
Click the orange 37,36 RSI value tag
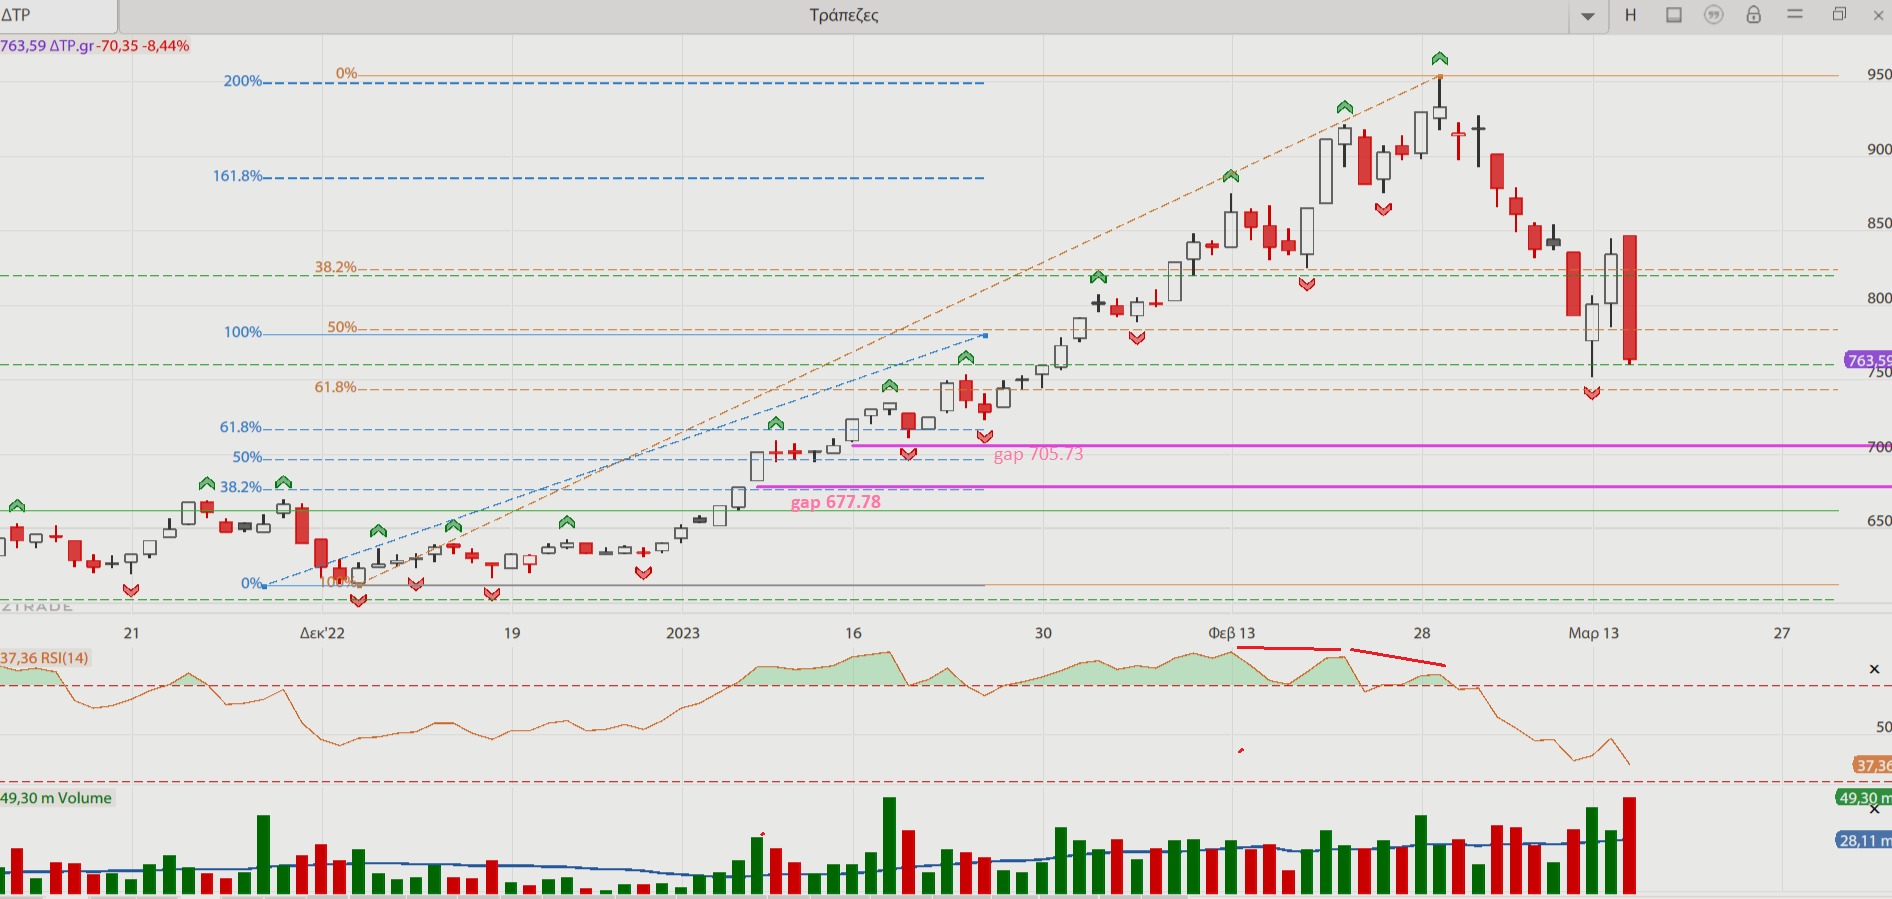coord(1872,765)
